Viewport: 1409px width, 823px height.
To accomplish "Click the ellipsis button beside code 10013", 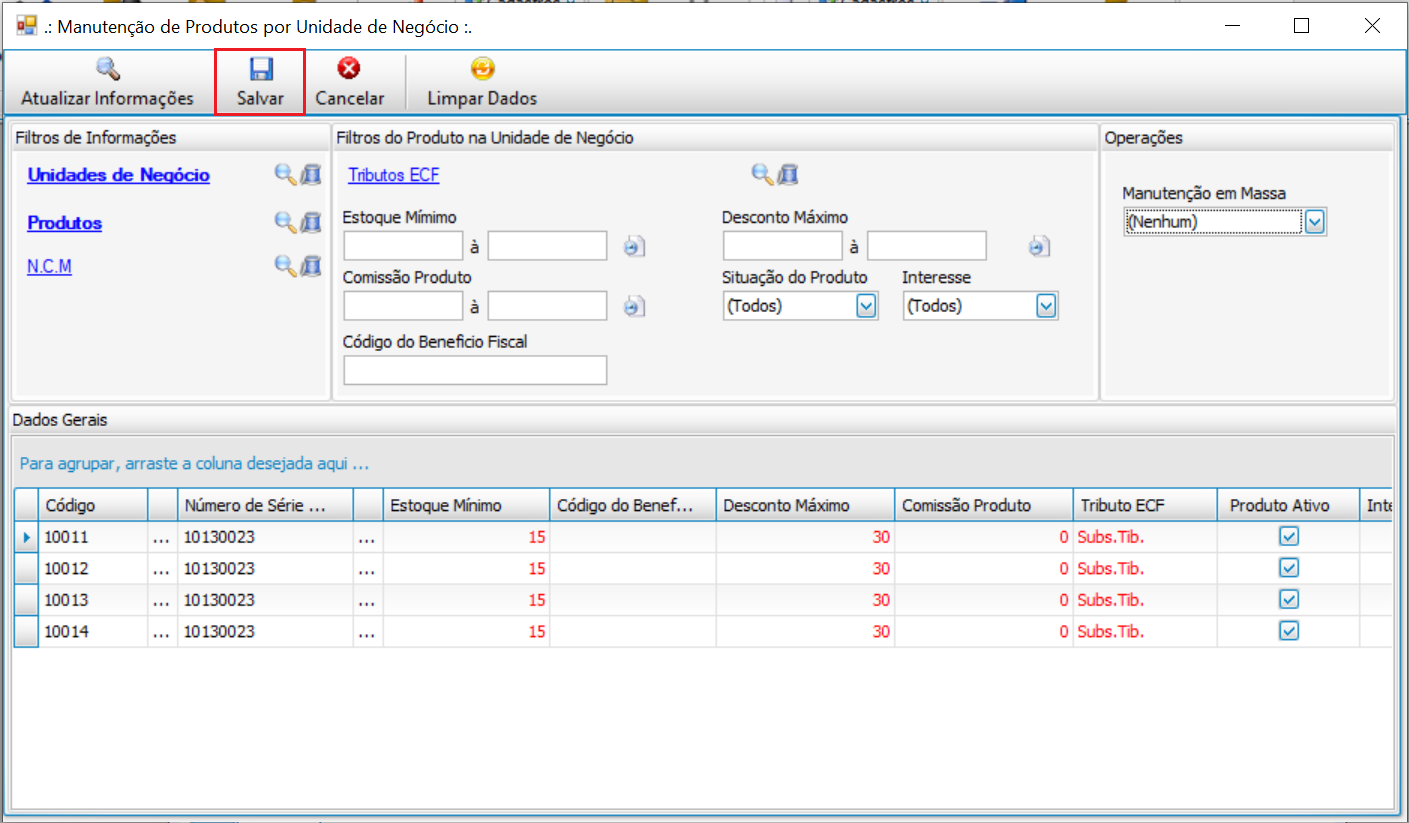I will (162, 600).
